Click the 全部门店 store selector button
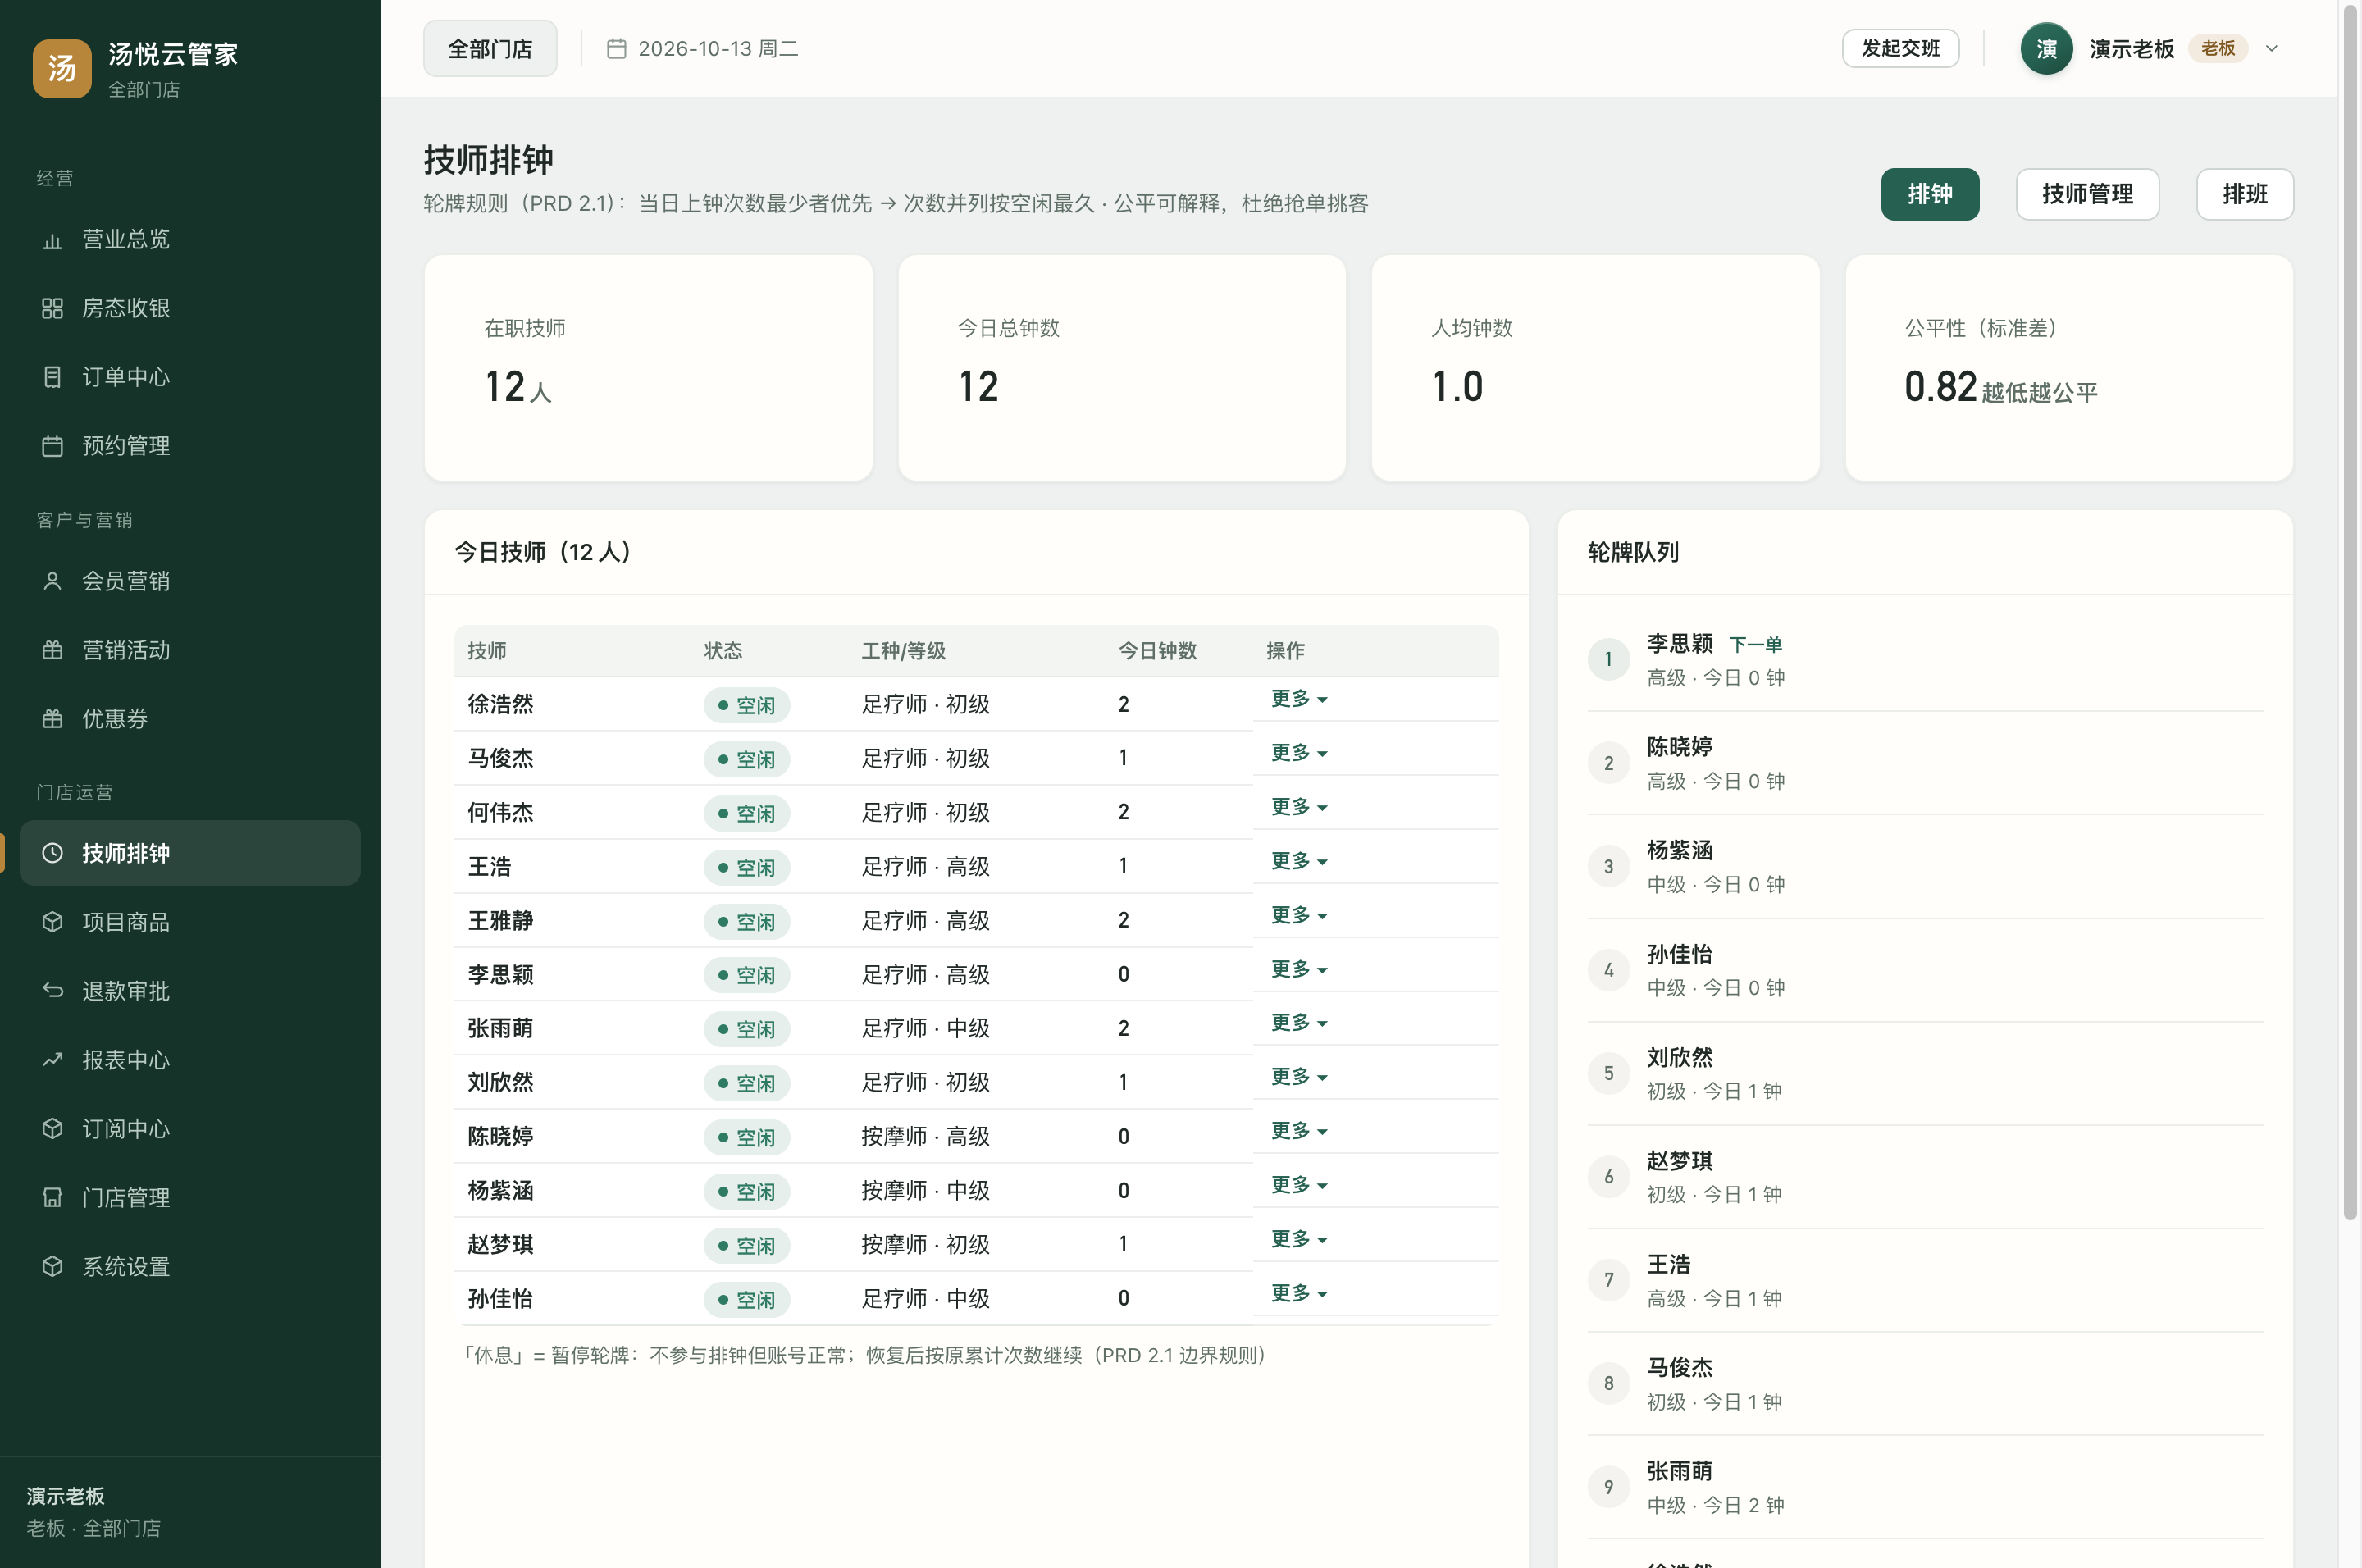The width and height of the screenshot is (2362, 1568). click(490, 48)
